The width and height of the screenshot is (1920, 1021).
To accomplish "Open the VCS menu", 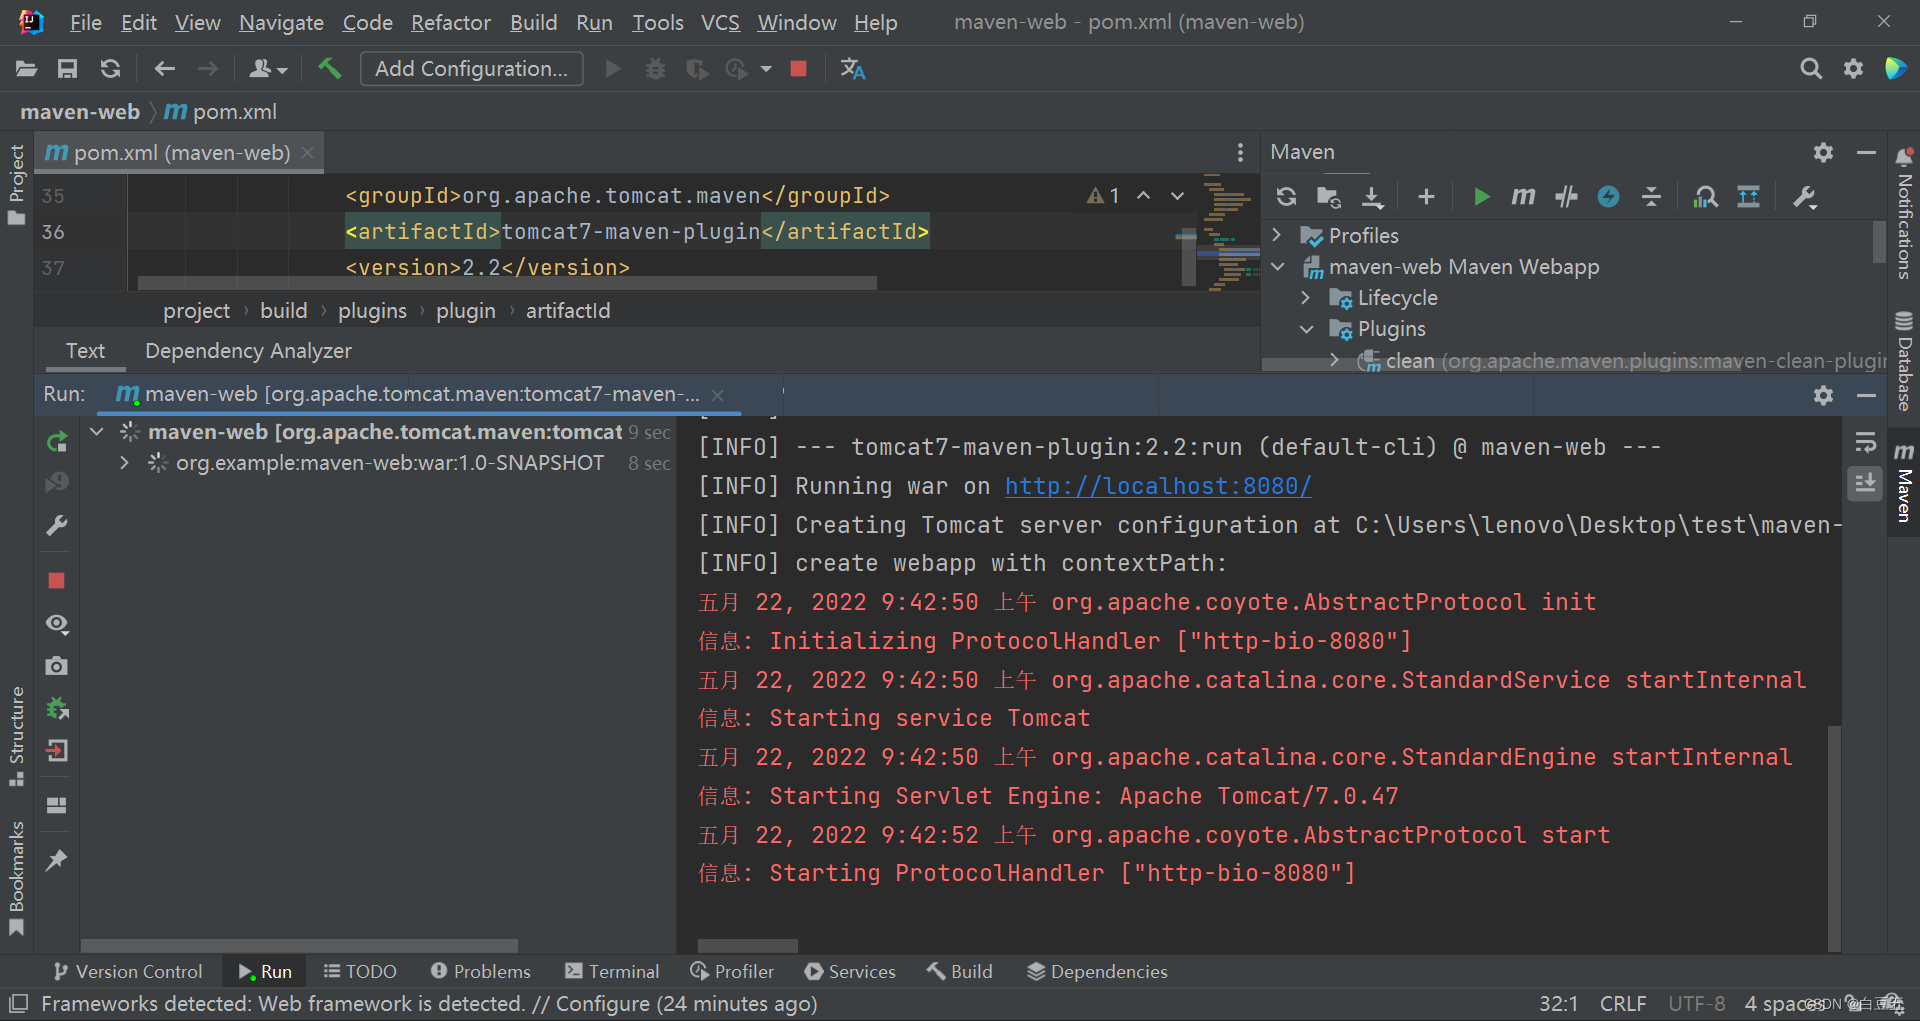I will coord(720,22).
